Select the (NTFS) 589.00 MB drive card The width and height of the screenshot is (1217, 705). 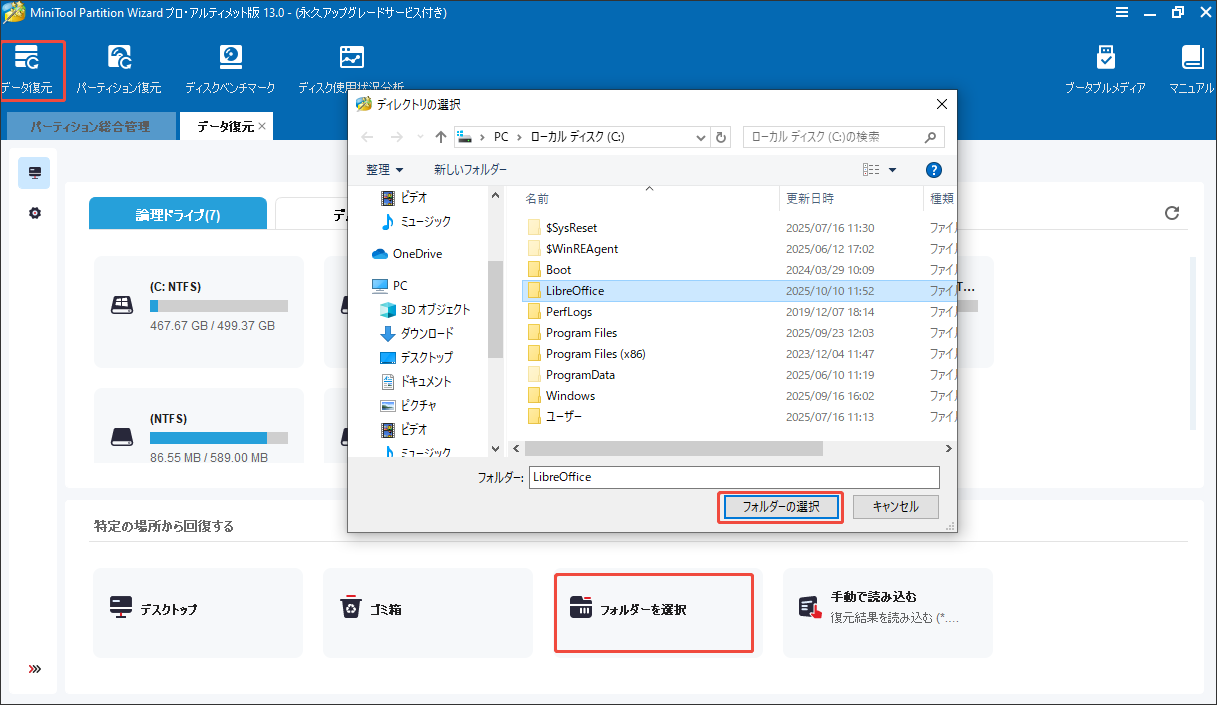[198, 426]
